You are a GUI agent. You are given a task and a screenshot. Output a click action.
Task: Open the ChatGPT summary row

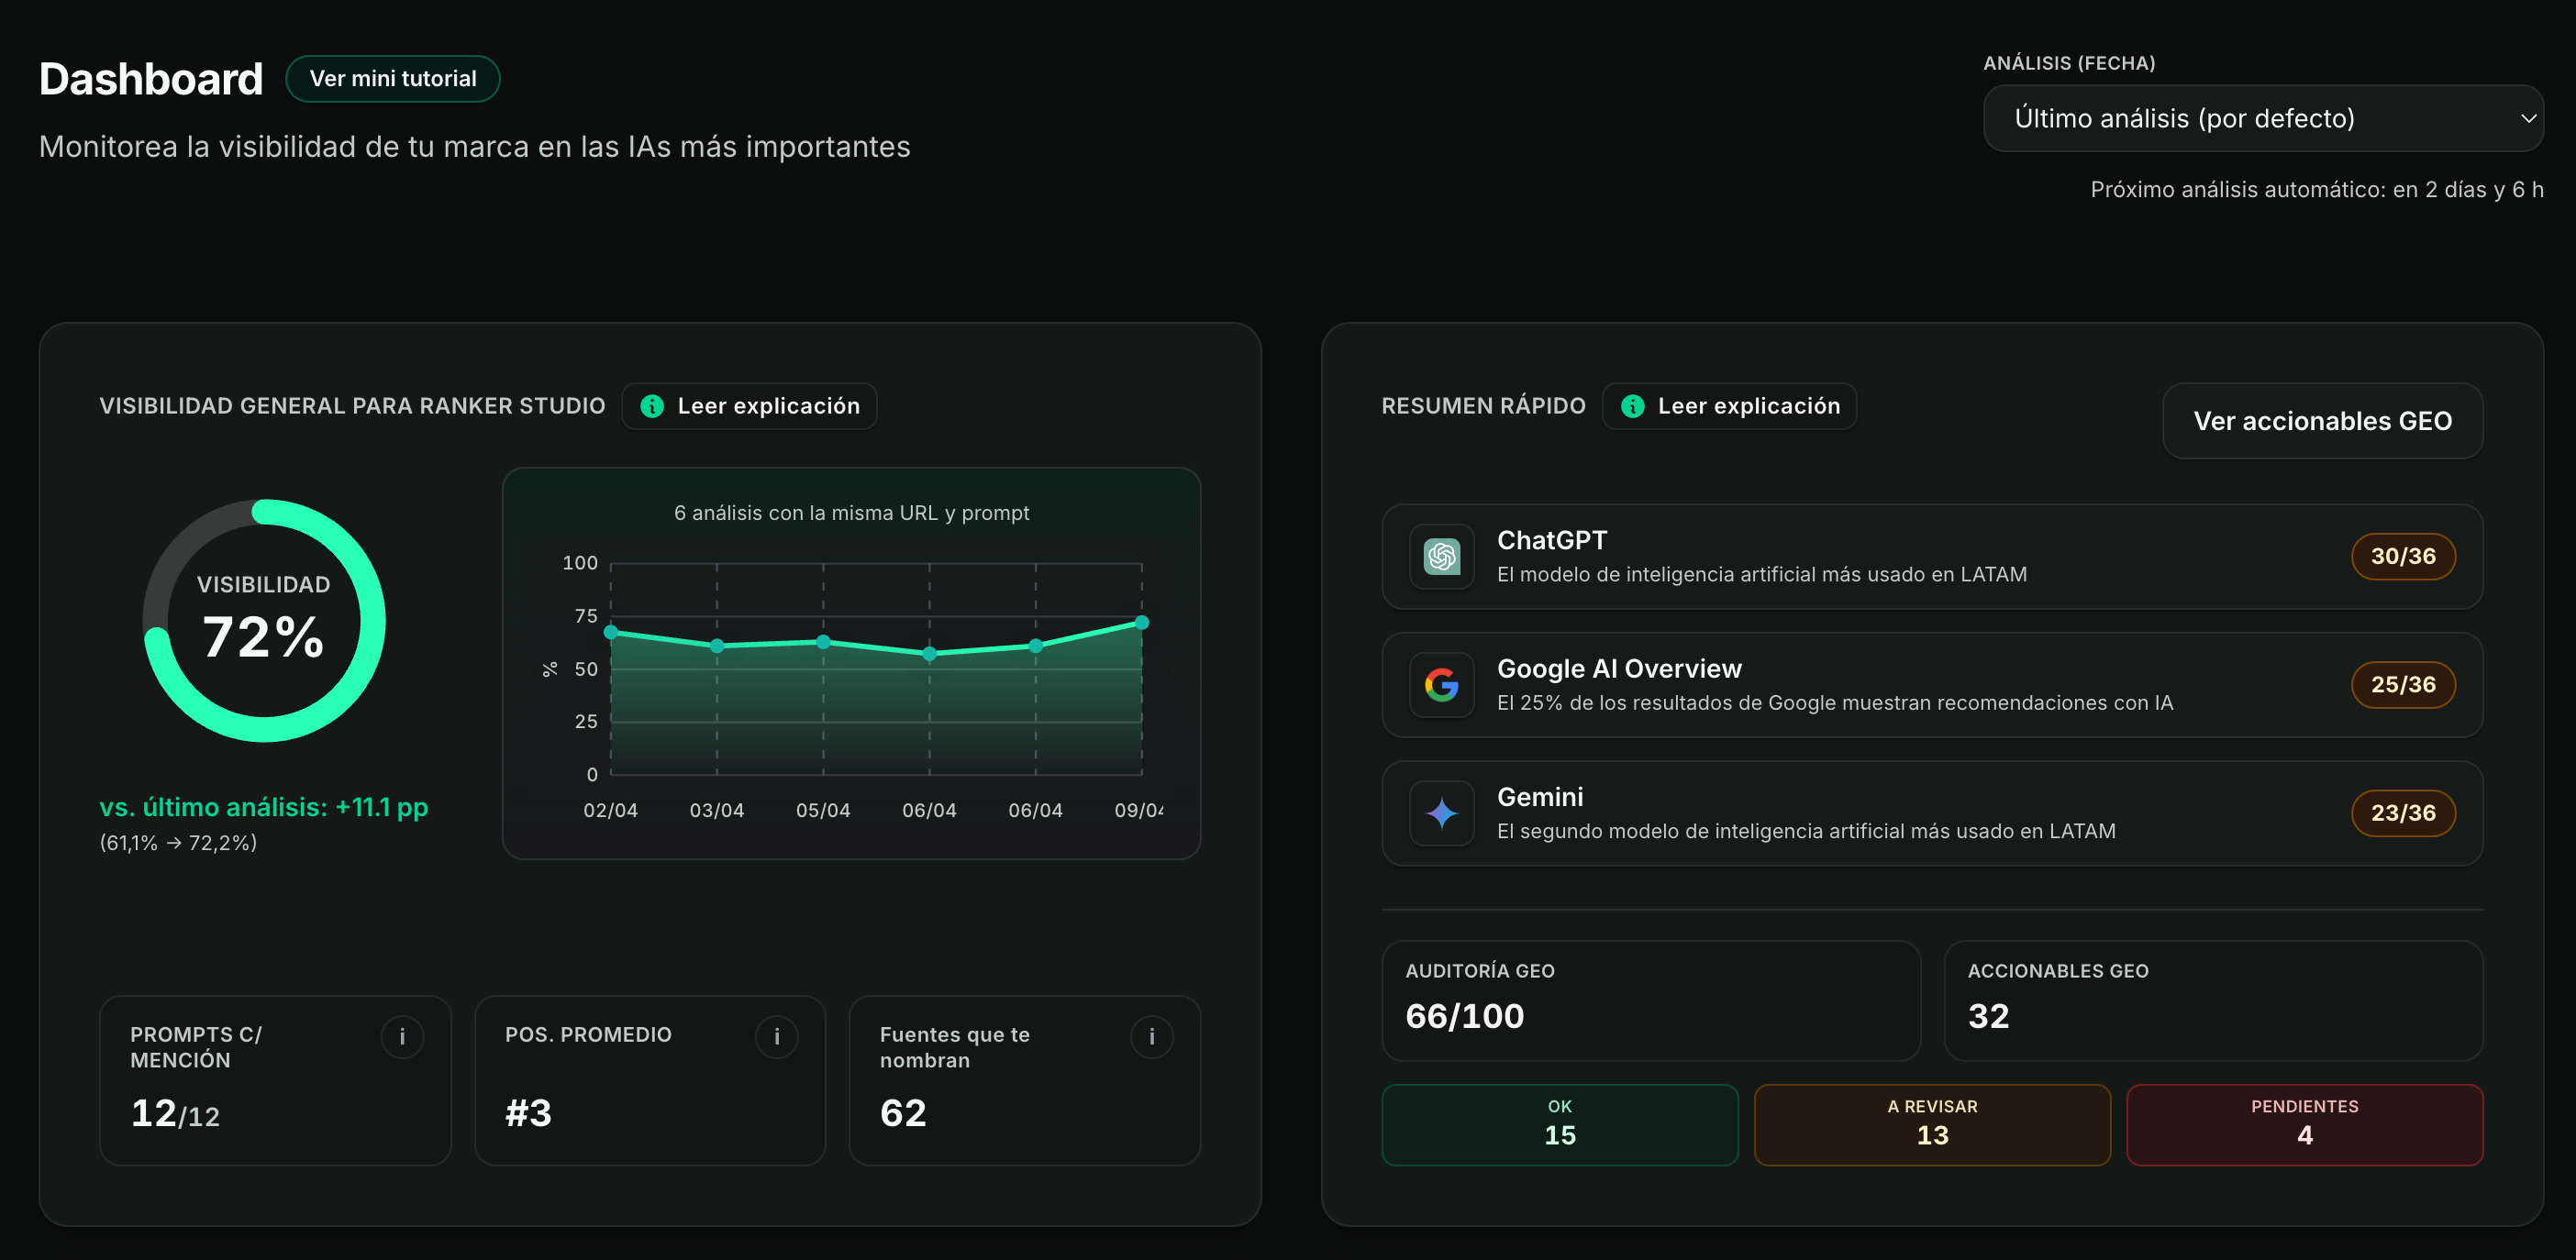click(1932, 557)
